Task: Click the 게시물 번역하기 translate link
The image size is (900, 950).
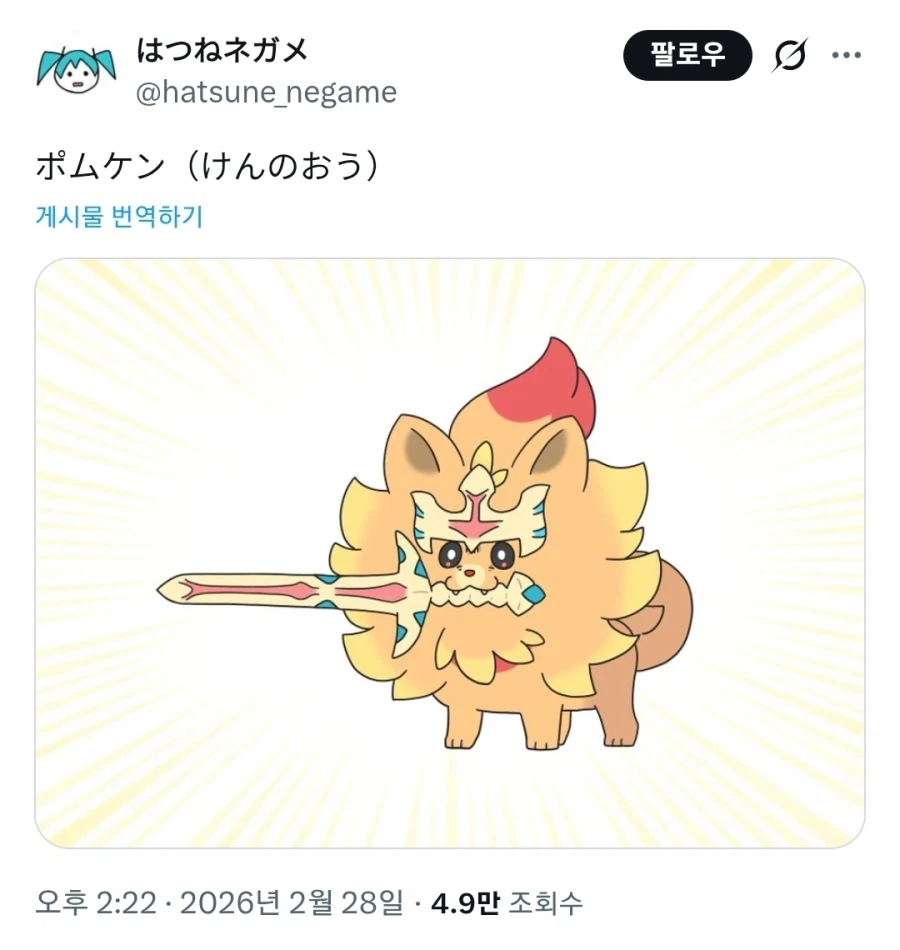Action: (x=119, y=216)
